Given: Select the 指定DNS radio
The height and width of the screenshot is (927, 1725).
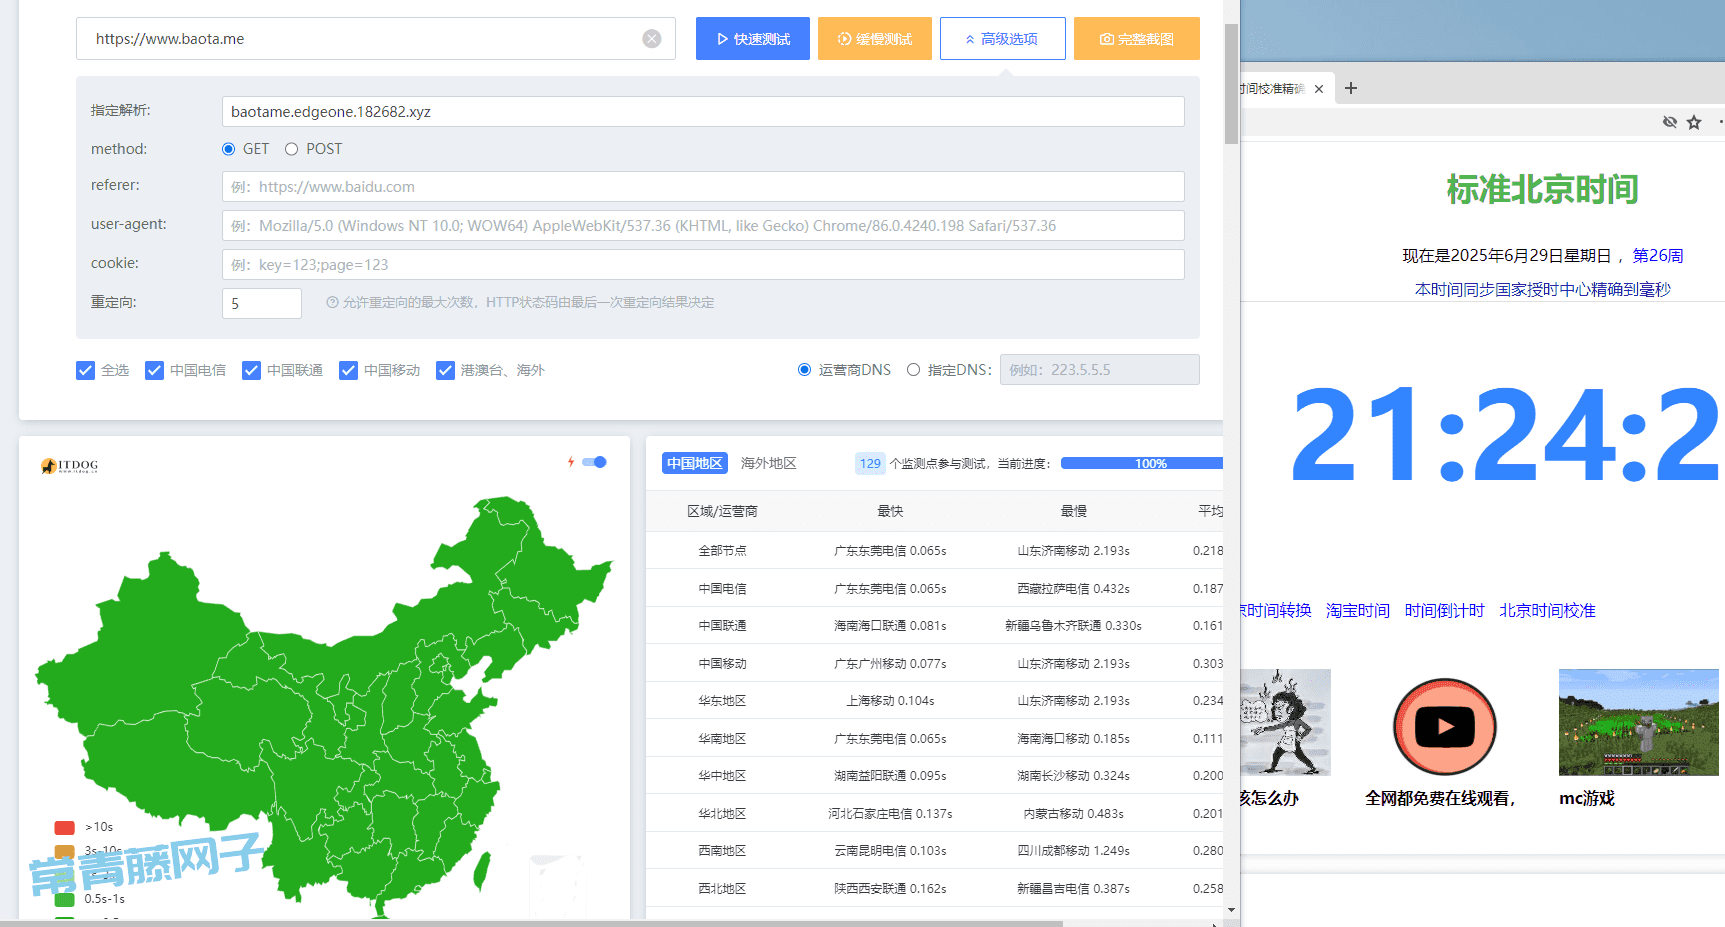Looking at the screenshot, I should click(913, 370).
